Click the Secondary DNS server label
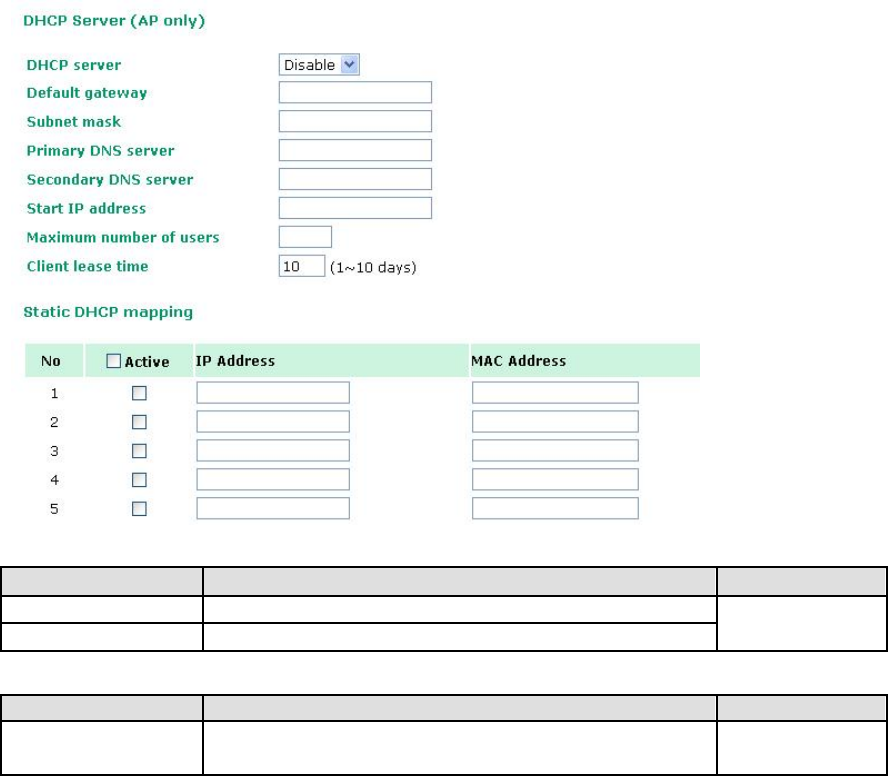The height and width of the screenshot is (776, 888). [x=110, y=180]
